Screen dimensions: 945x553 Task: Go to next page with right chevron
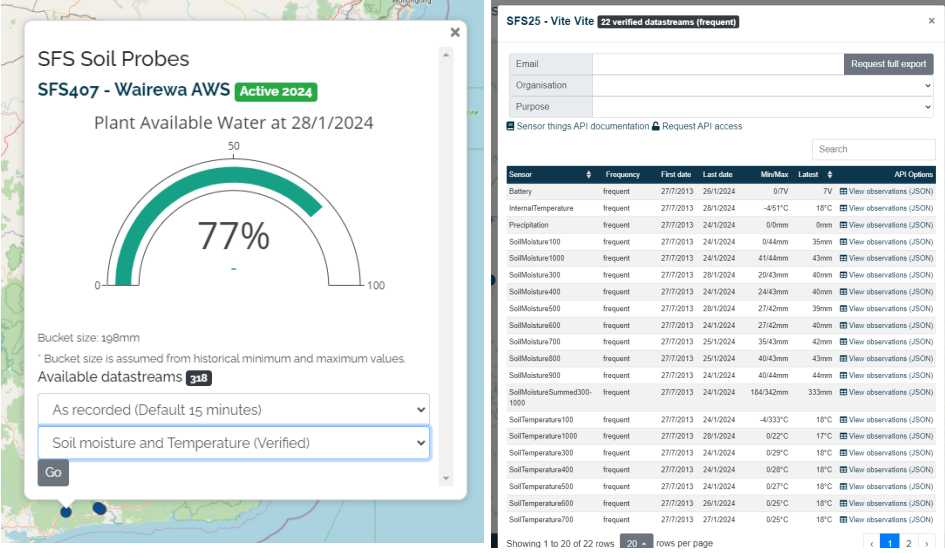coord(927,543)
